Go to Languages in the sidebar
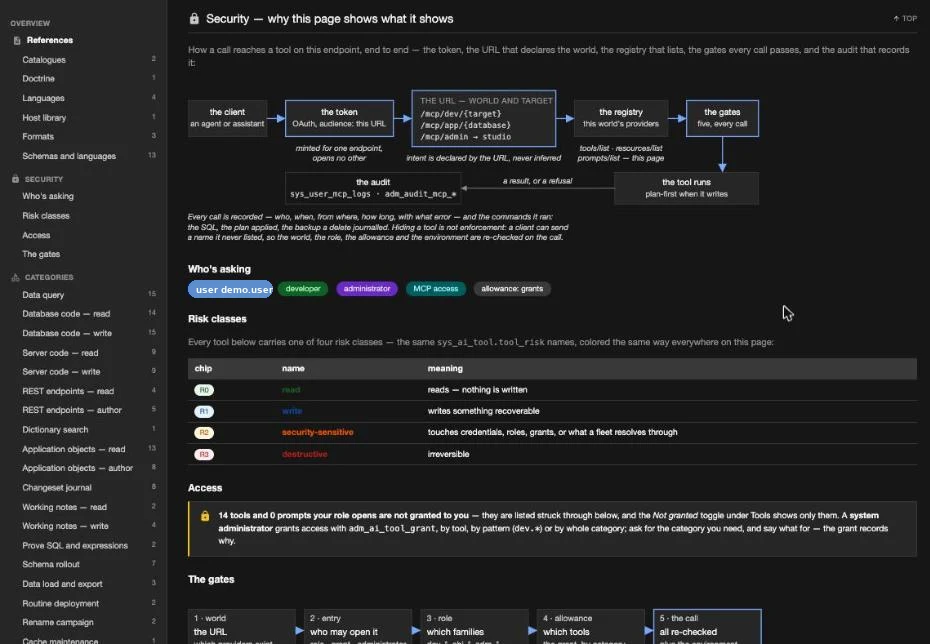This screenshot has height=644, width=930. (x=43, y=98)
